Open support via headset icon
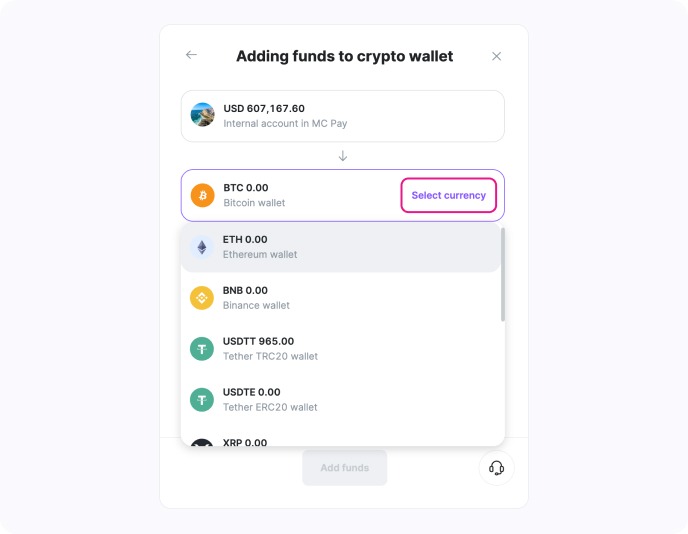This screenshot has width=688, height=534. coord(497,468)
